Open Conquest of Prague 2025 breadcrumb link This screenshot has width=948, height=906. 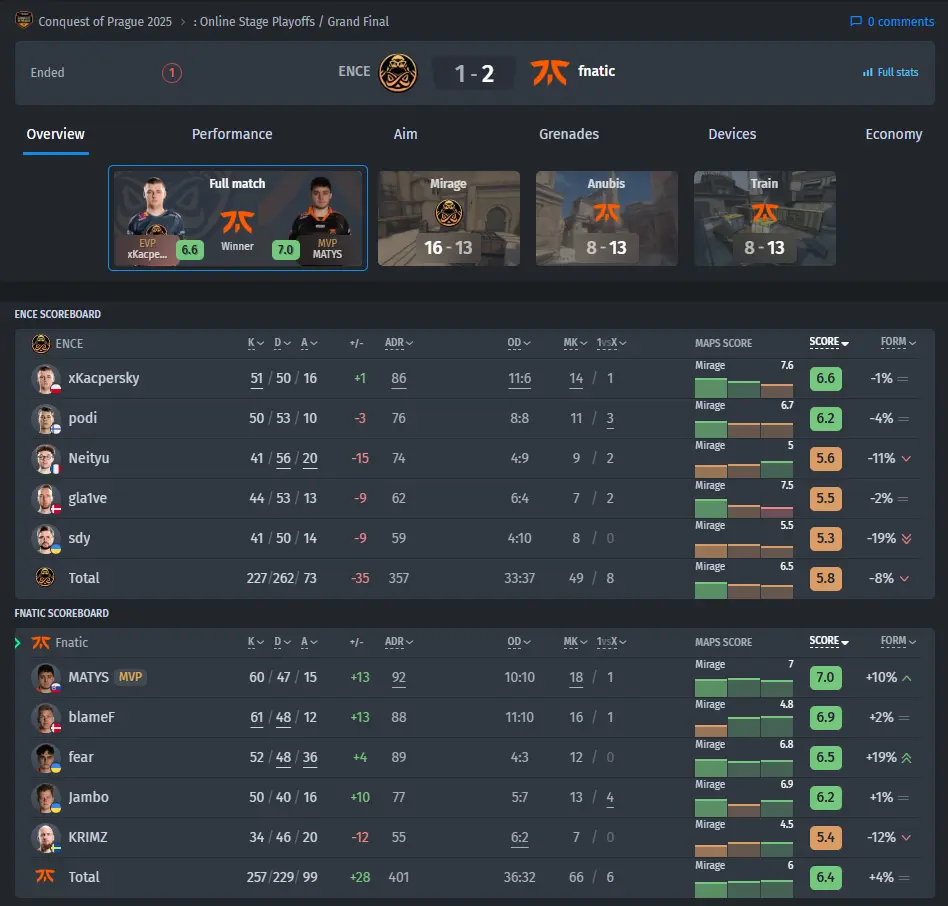(x=105, y=22)
